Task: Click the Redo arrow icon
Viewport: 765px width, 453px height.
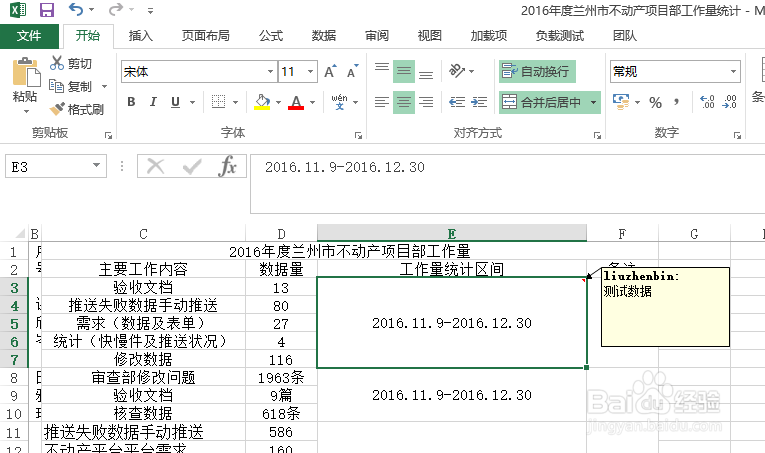Action: coord(116,9)
